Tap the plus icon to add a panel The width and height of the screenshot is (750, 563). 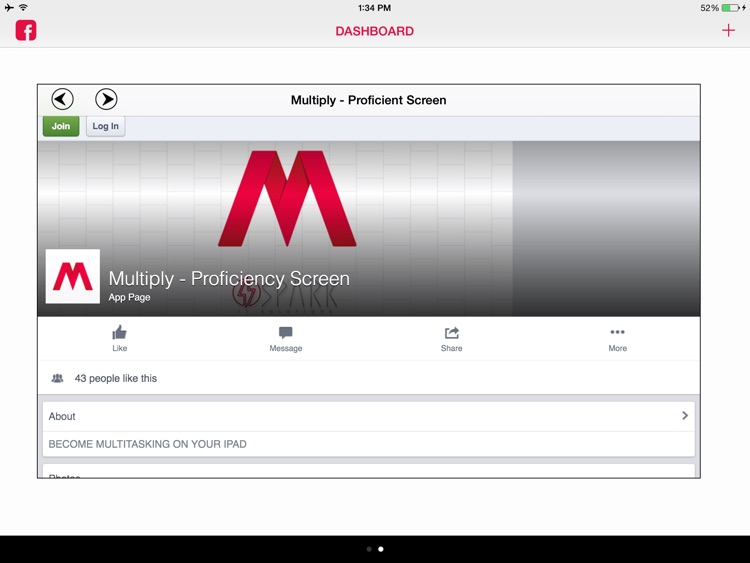(728, 31)
